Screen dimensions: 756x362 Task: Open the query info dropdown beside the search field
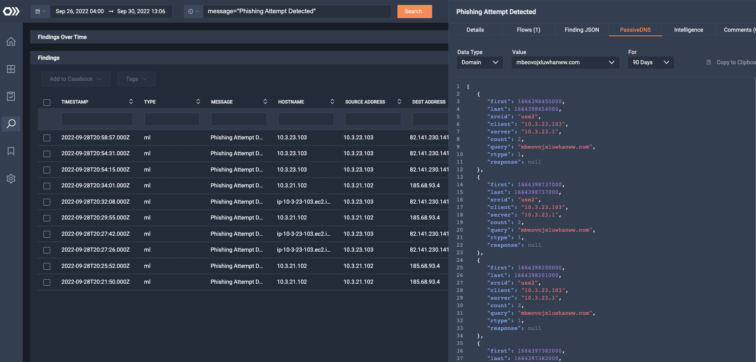click(193, 11)
